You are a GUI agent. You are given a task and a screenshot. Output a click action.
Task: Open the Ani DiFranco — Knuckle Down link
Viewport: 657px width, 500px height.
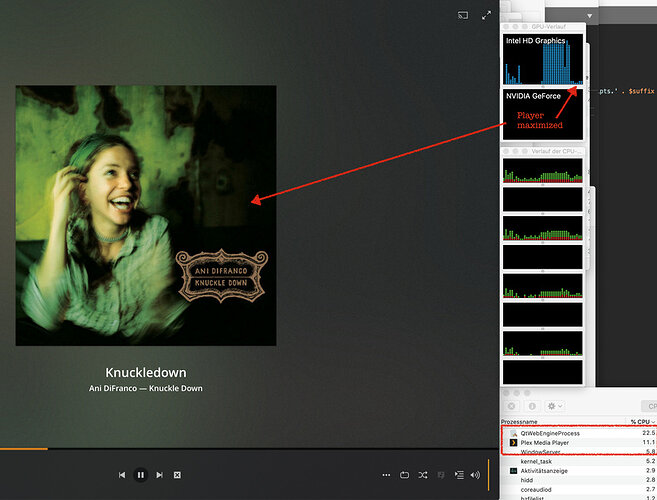[x=146, y=389]
